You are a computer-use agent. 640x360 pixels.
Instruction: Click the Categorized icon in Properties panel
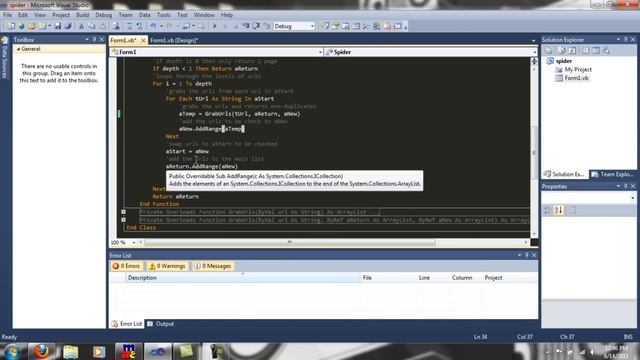(548, 210)
